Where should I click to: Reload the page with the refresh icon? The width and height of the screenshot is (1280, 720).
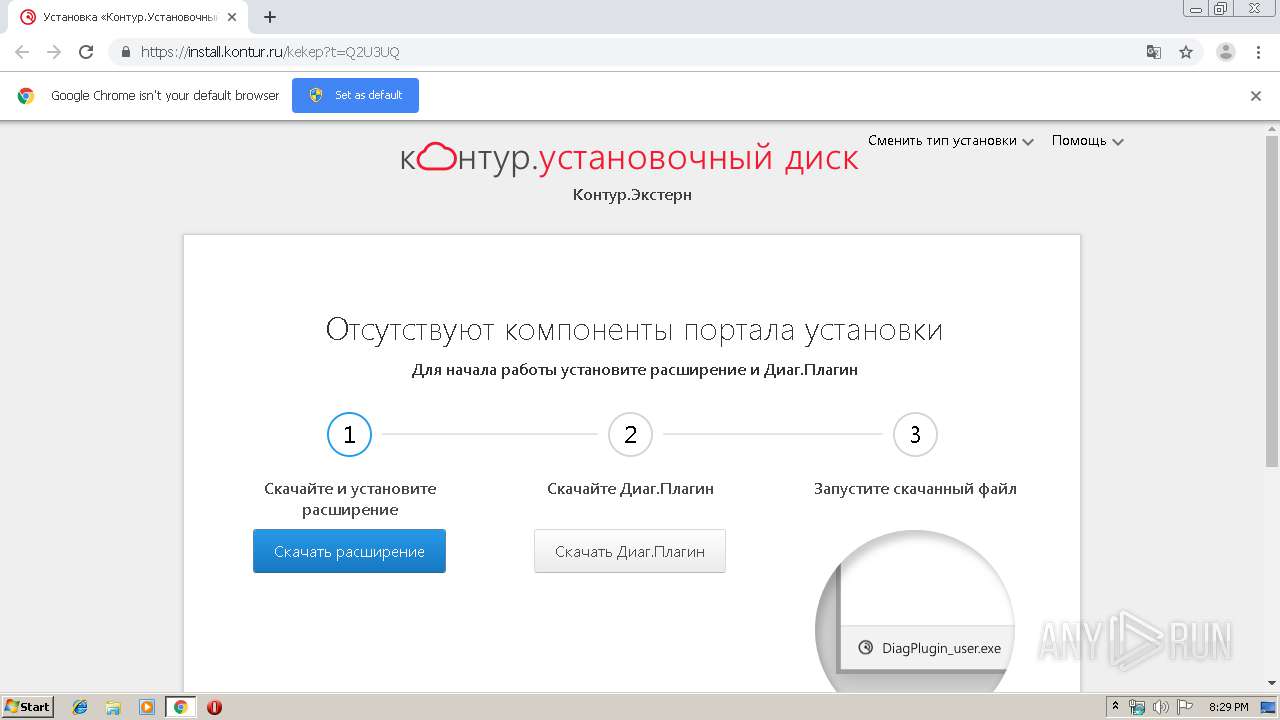[x=86, y=52]
